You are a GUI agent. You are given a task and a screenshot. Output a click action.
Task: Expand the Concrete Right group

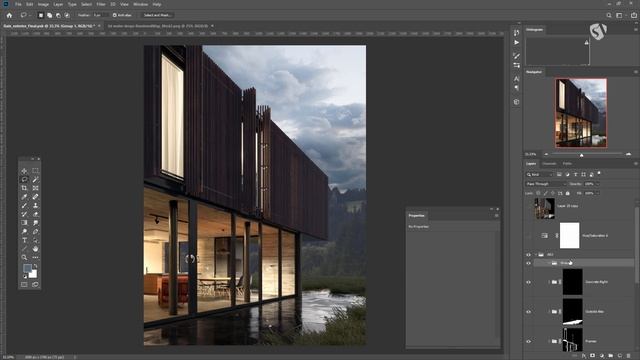[549, 282]
